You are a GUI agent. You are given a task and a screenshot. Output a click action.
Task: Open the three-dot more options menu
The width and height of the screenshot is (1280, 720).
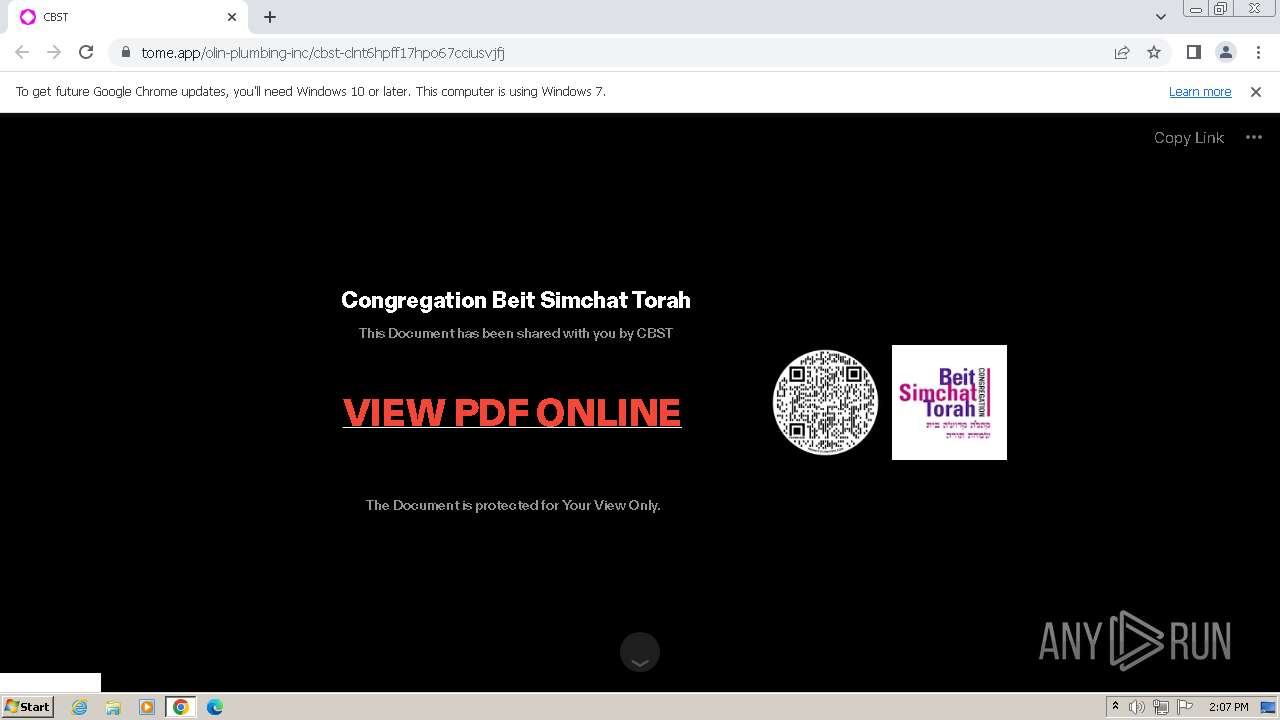1254,138
